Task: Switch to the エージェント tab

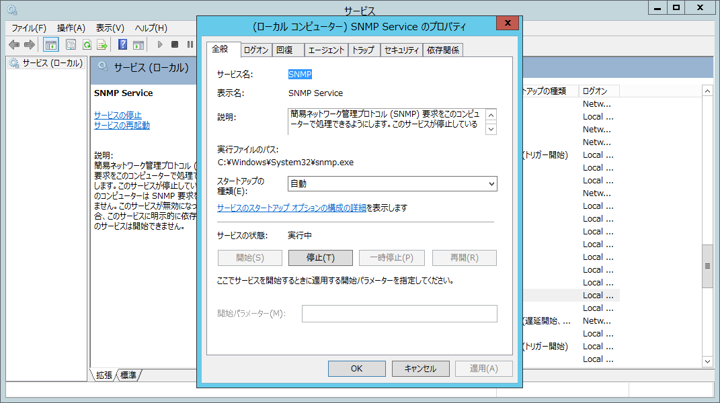Action: tap(326, 50)
